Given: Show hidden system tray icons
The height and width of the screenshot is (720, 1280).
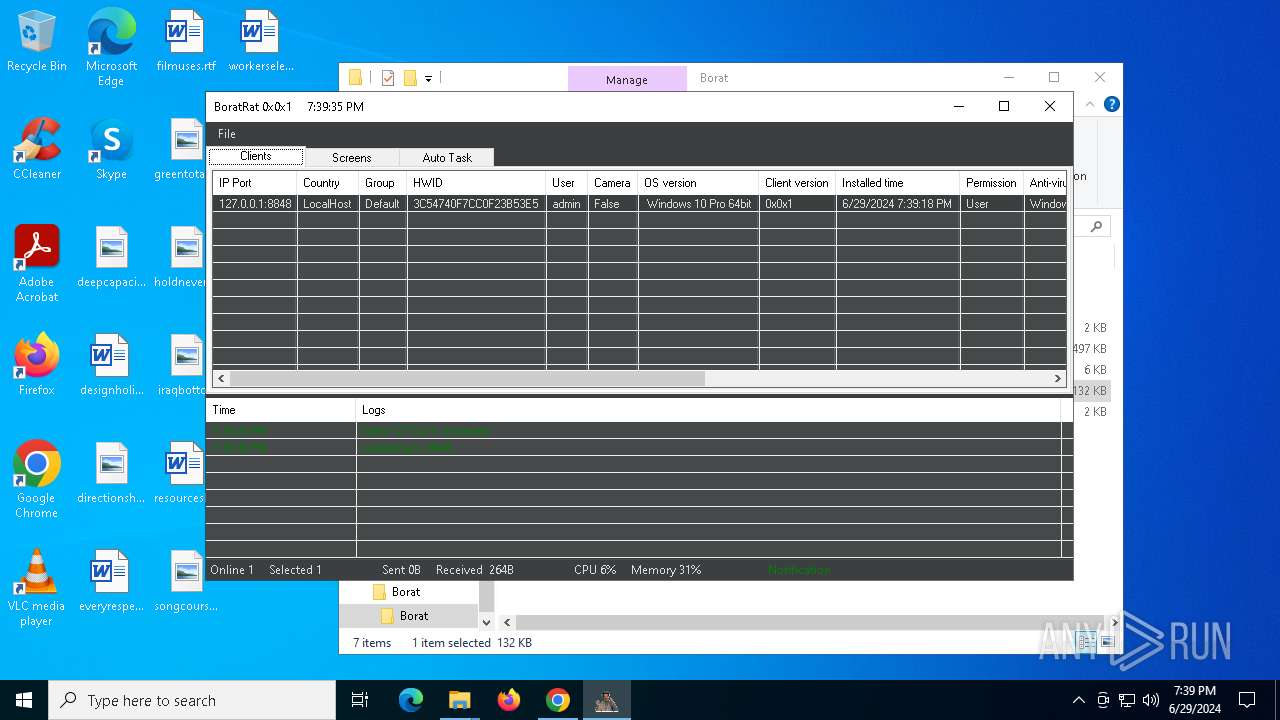Looking at the screenshot, I should click(x=1078, y=700).
